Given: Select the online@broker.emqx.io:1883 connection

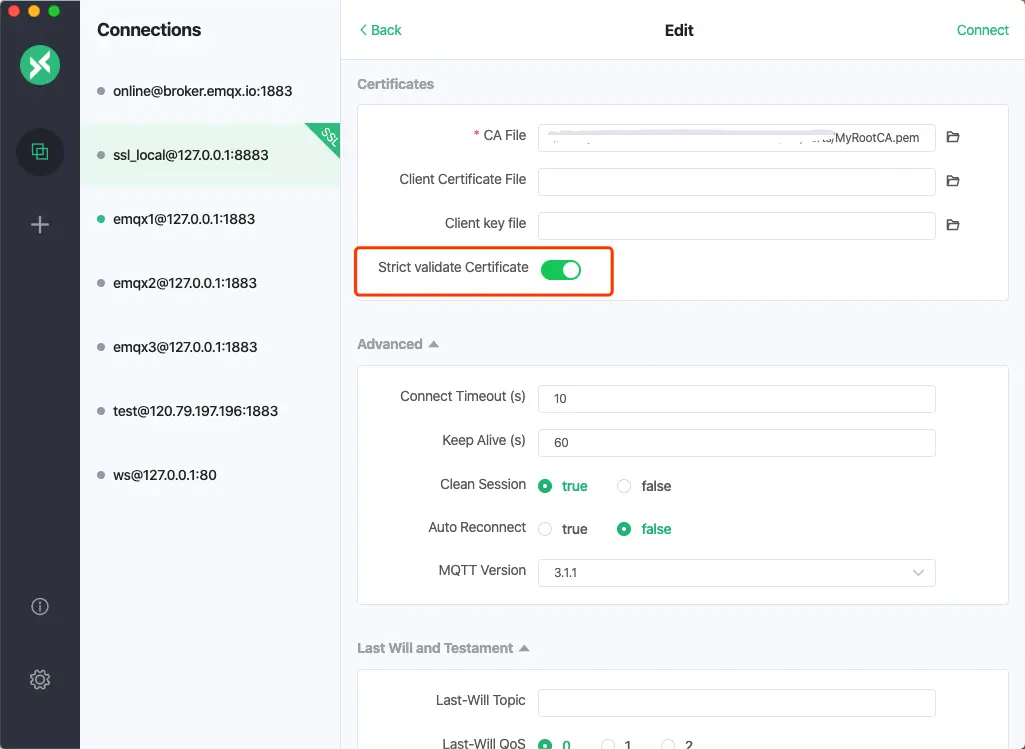Looking at the screenshot, I should pos(202,91).
